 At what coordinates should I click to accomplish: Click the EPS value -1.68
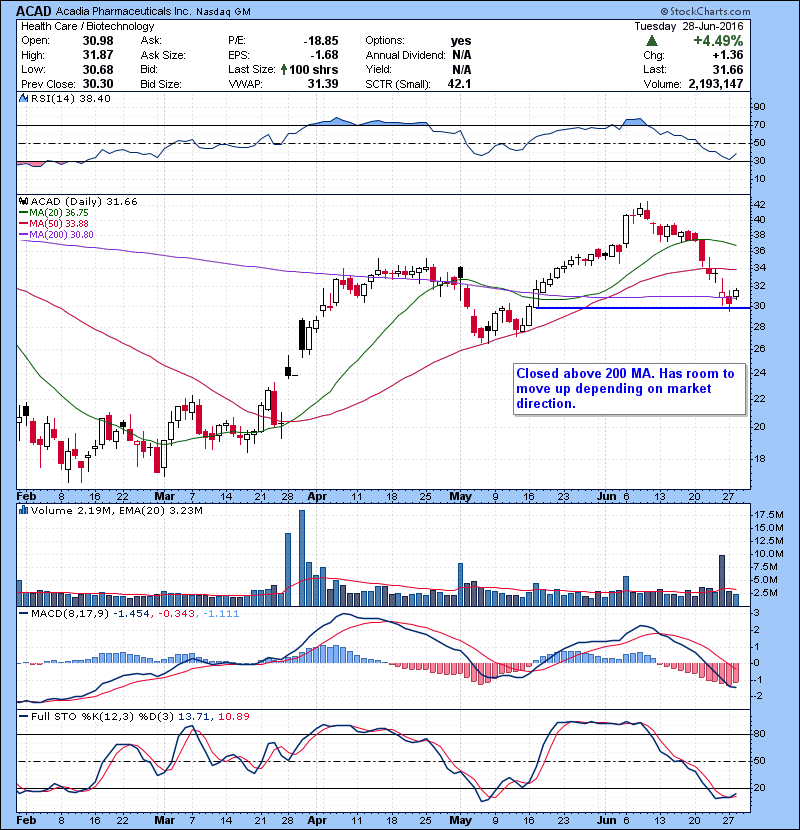point(324,55)
